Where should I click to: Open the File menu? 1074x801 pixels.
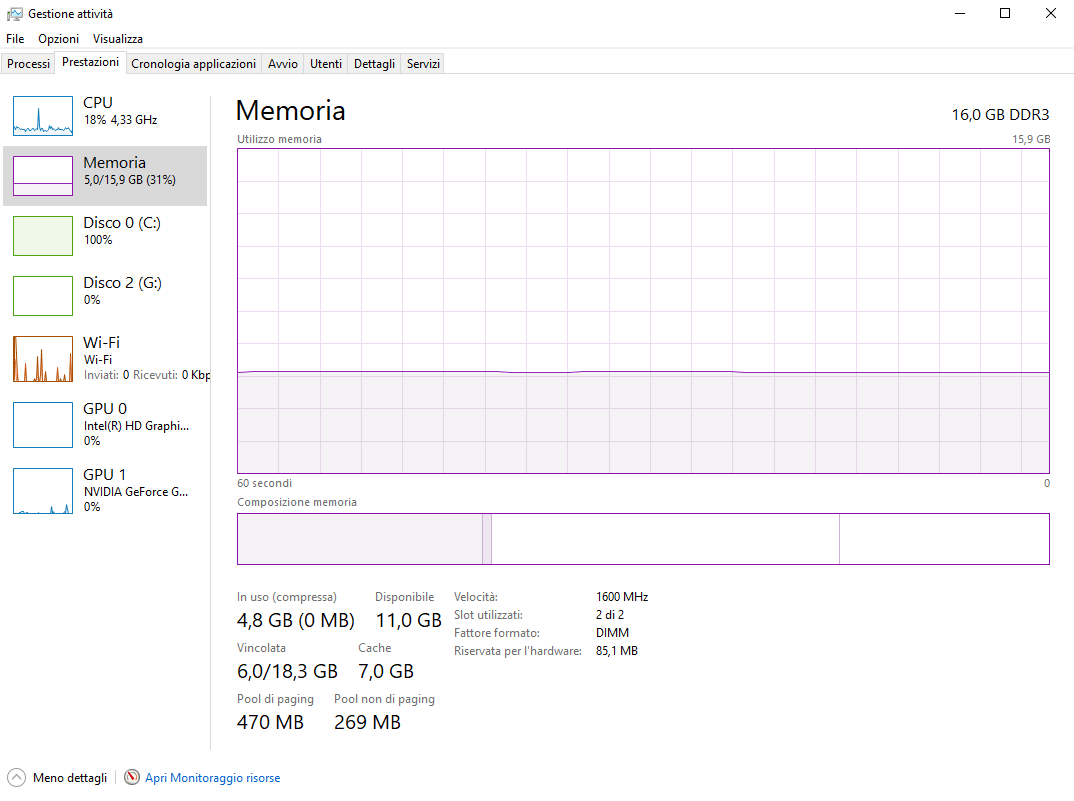[15, 39]
